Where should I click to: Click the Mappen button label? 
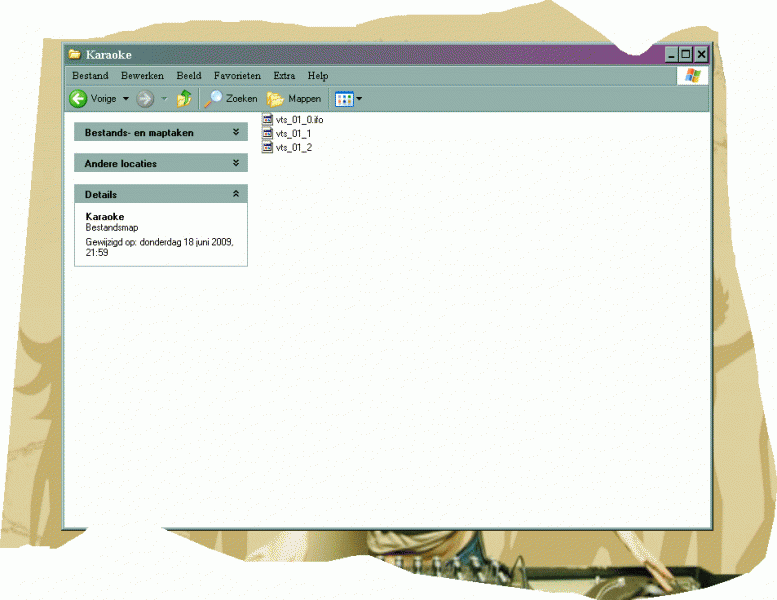point(304,99)
